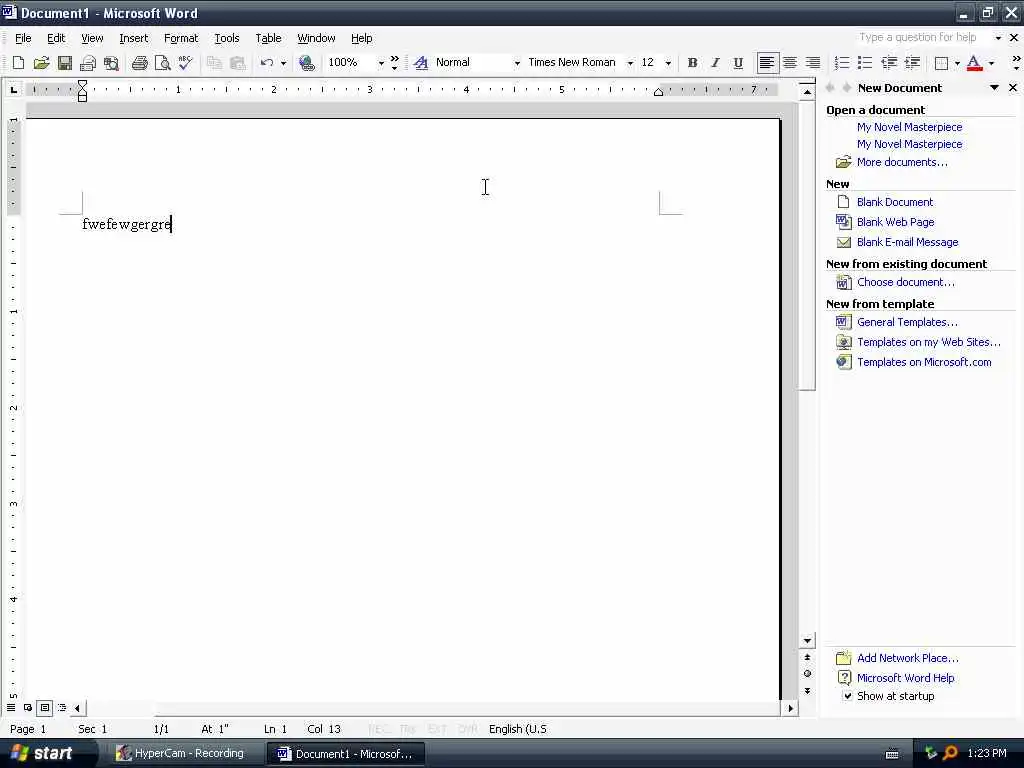This screenshot has height=768, width=1024.
Task: Open the Help menu
Action: [x=361, y=38]
